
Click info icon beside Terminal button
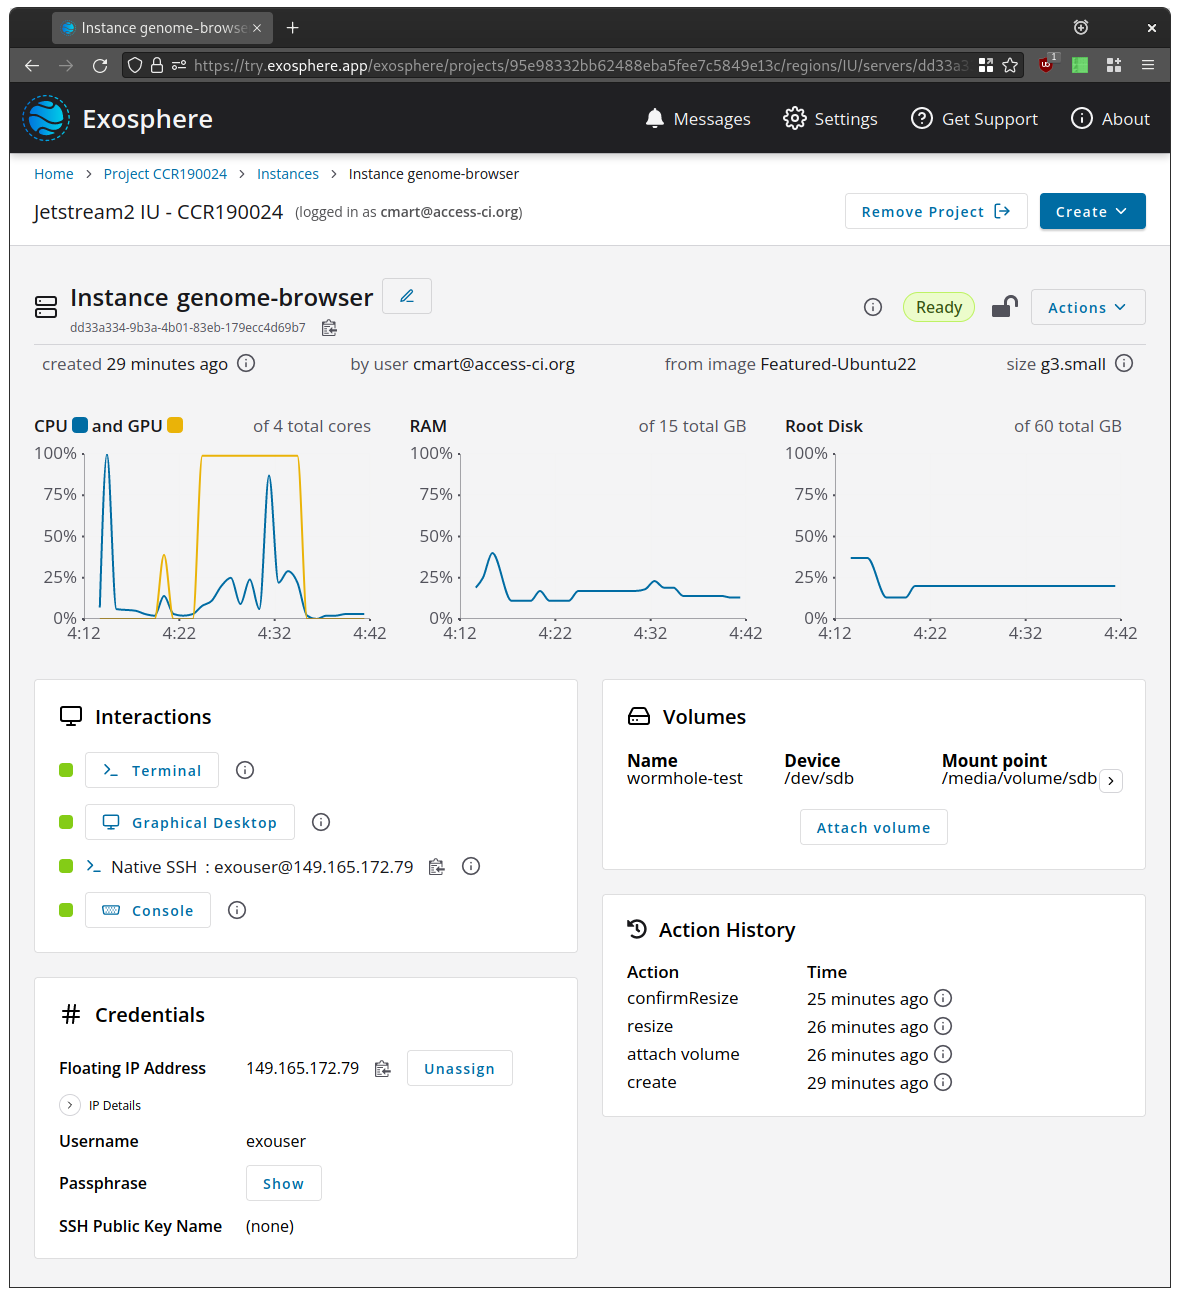245,770
